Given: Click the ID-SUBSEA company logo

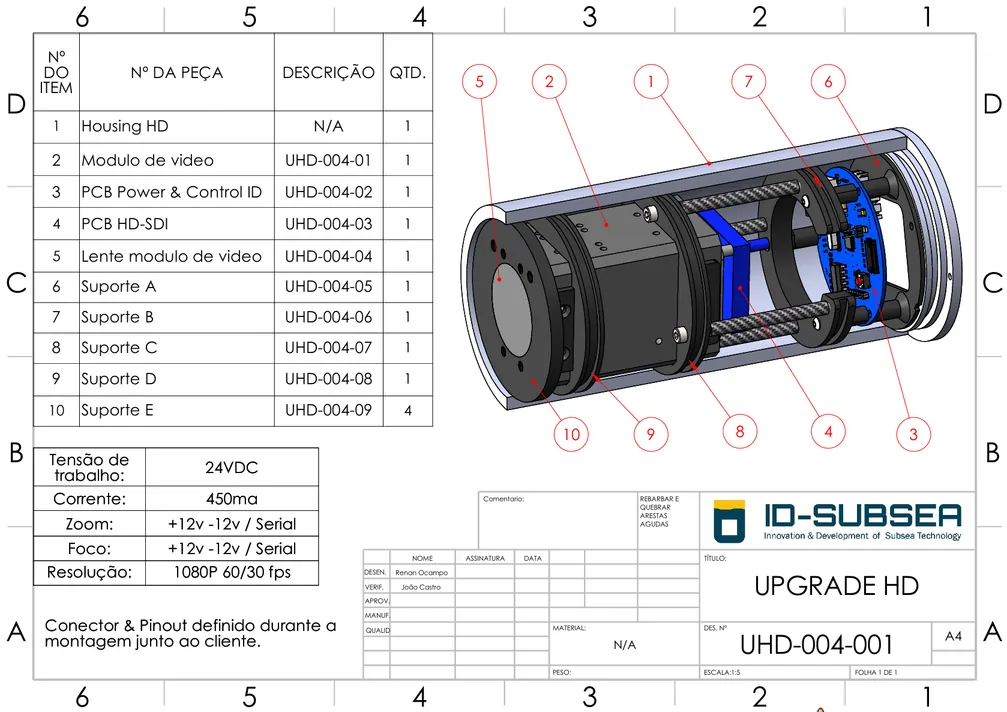Looking at the screenshot, I should click(837, 521).
